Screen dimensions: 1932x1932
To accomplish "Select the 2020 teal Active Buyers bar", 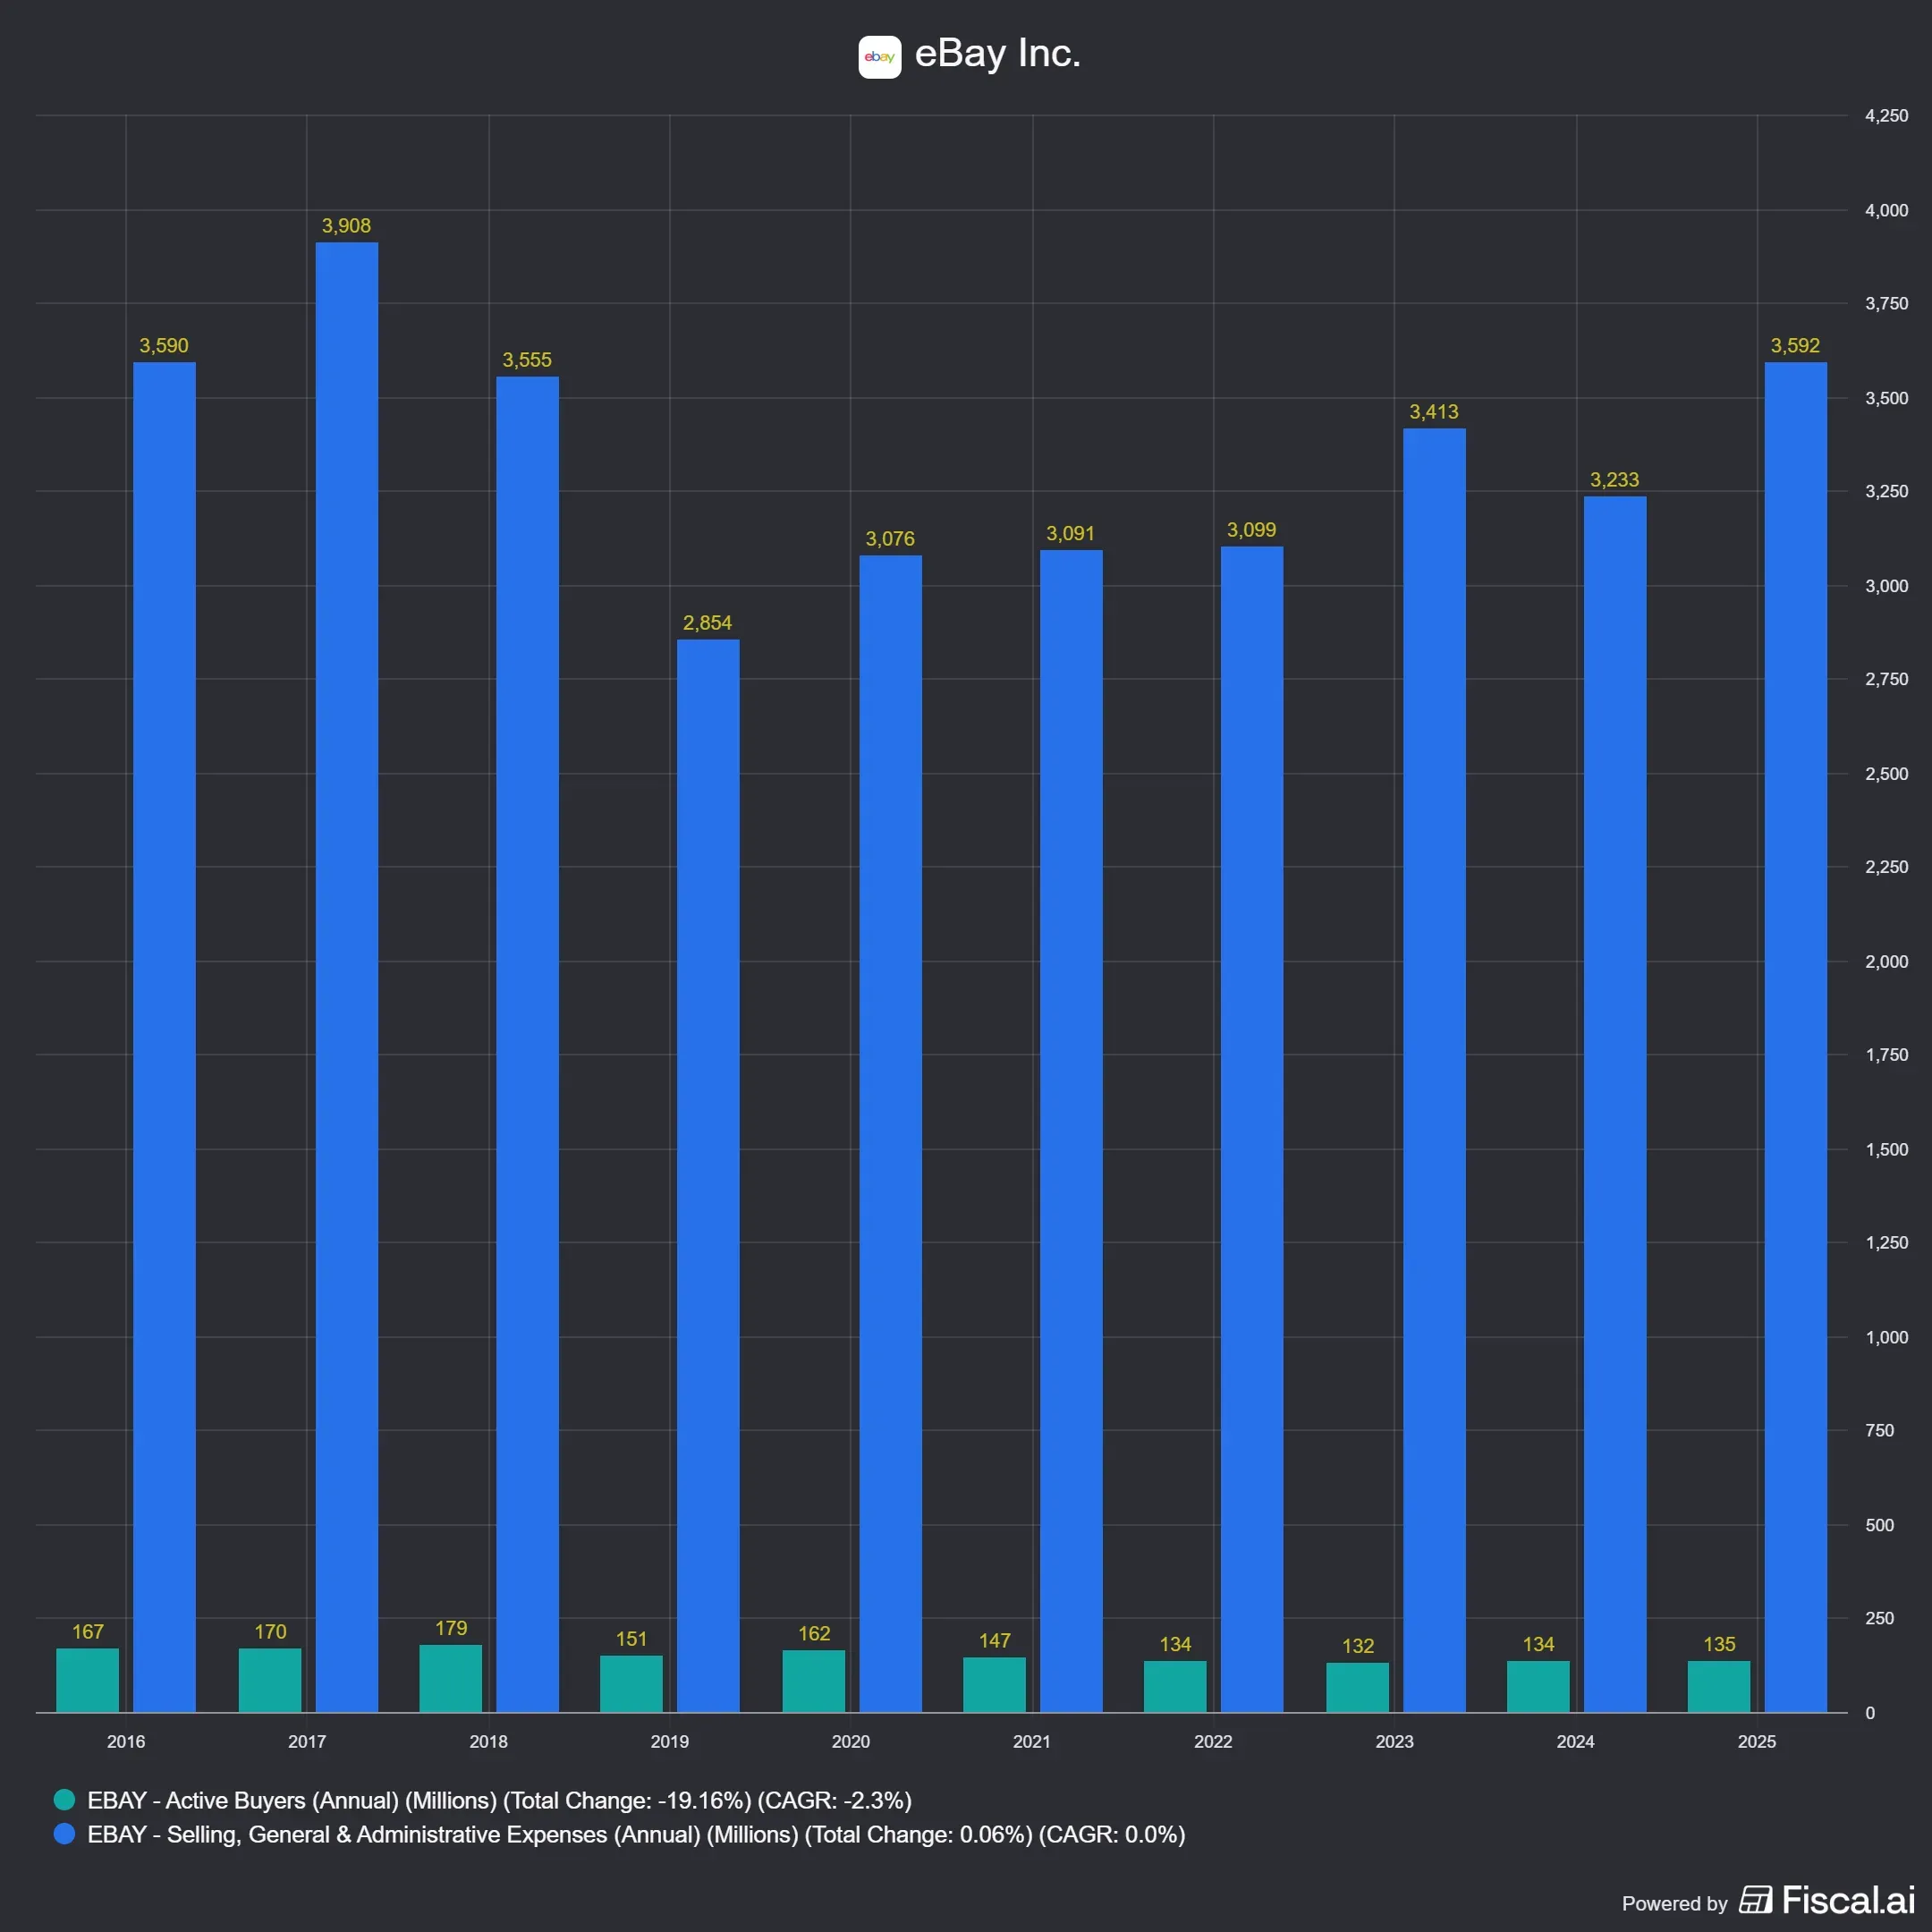I will click(x=814, y=1681).
